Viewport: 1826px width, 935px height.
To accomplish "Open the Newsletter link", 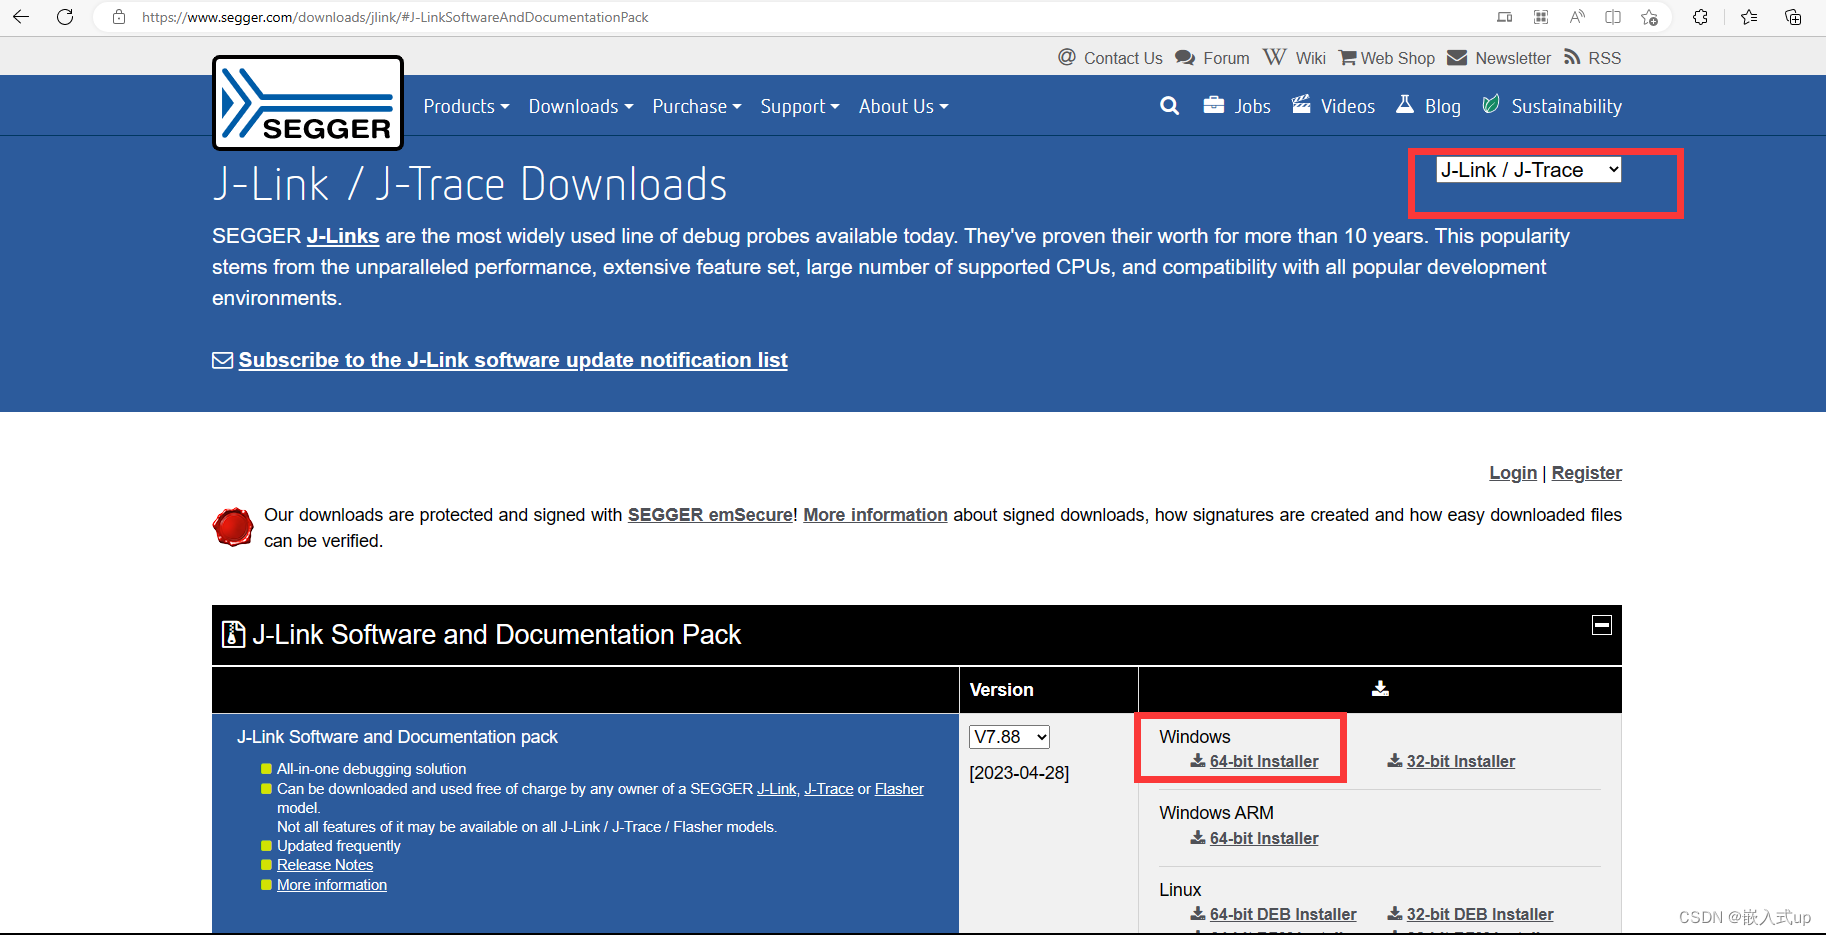I will (x=1499, y=58).
